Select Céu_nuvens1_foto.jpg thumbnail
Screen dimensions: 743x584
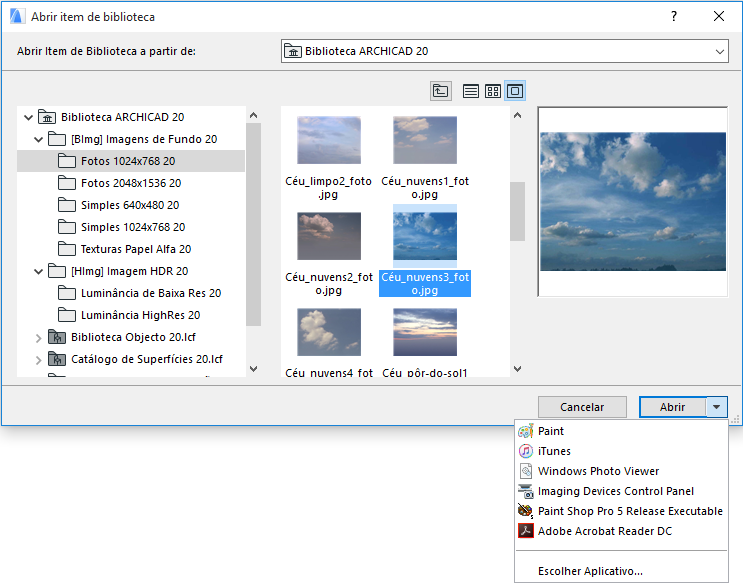[425, 140]
